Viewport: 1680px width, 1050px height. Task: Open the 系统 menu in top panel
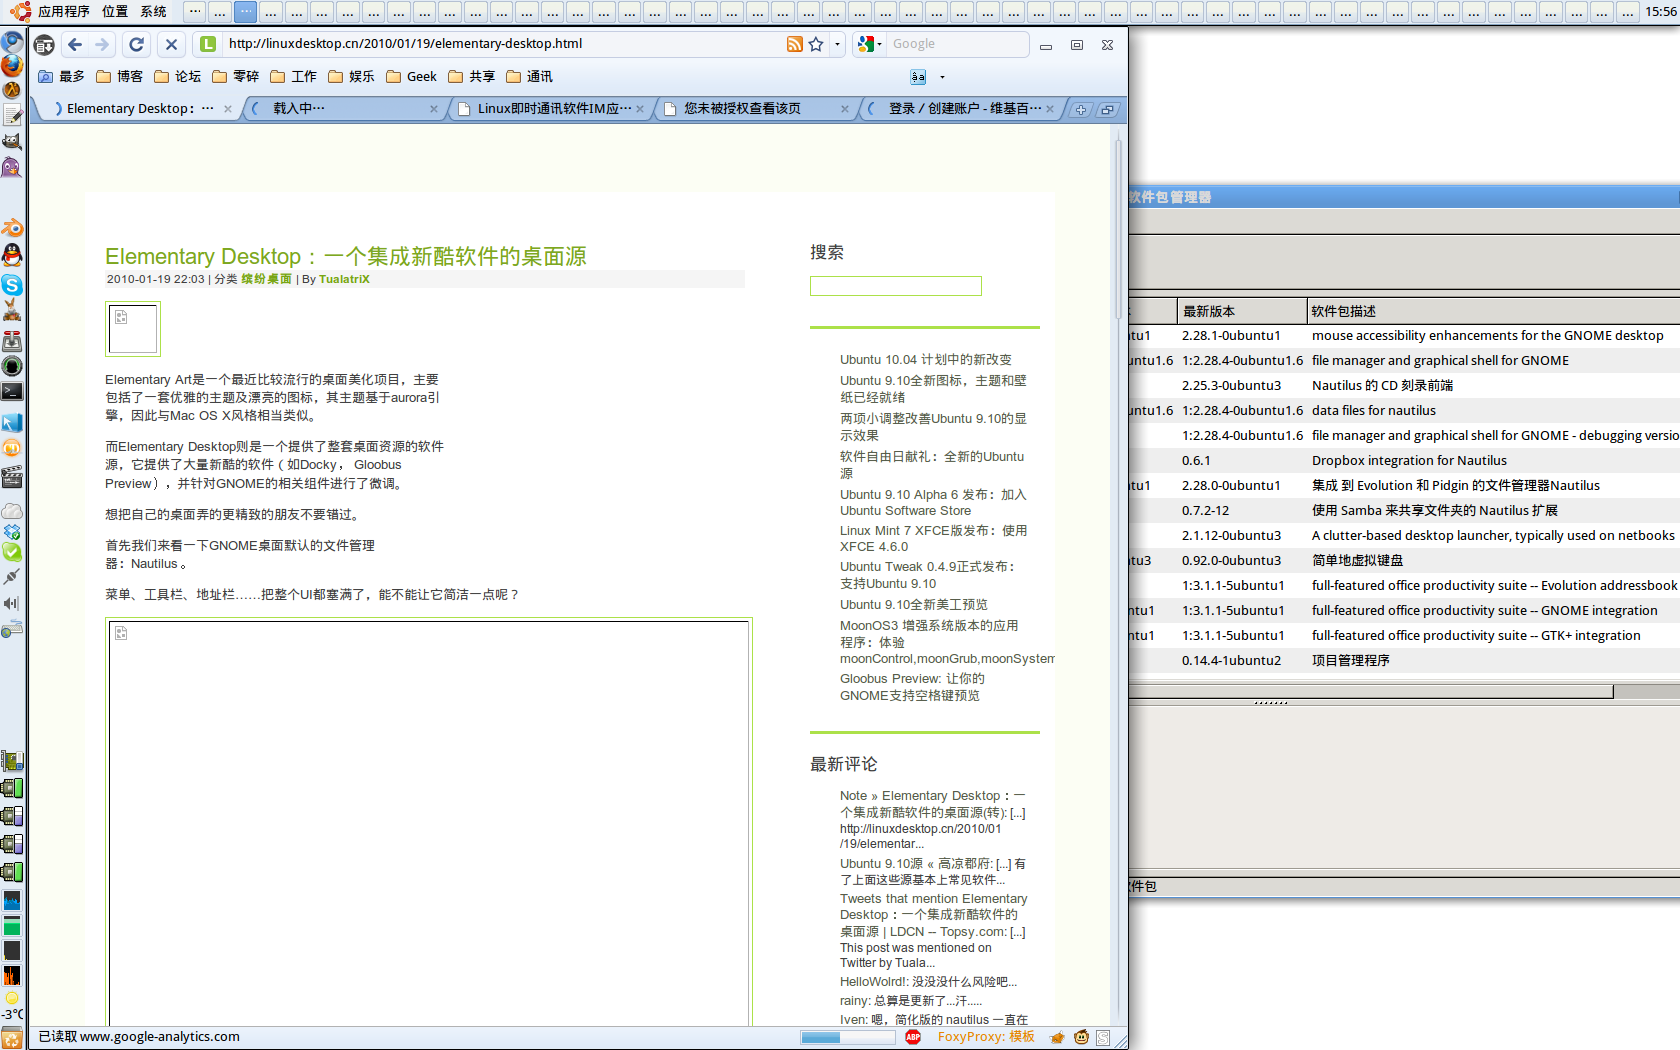[x=153, y=11]
